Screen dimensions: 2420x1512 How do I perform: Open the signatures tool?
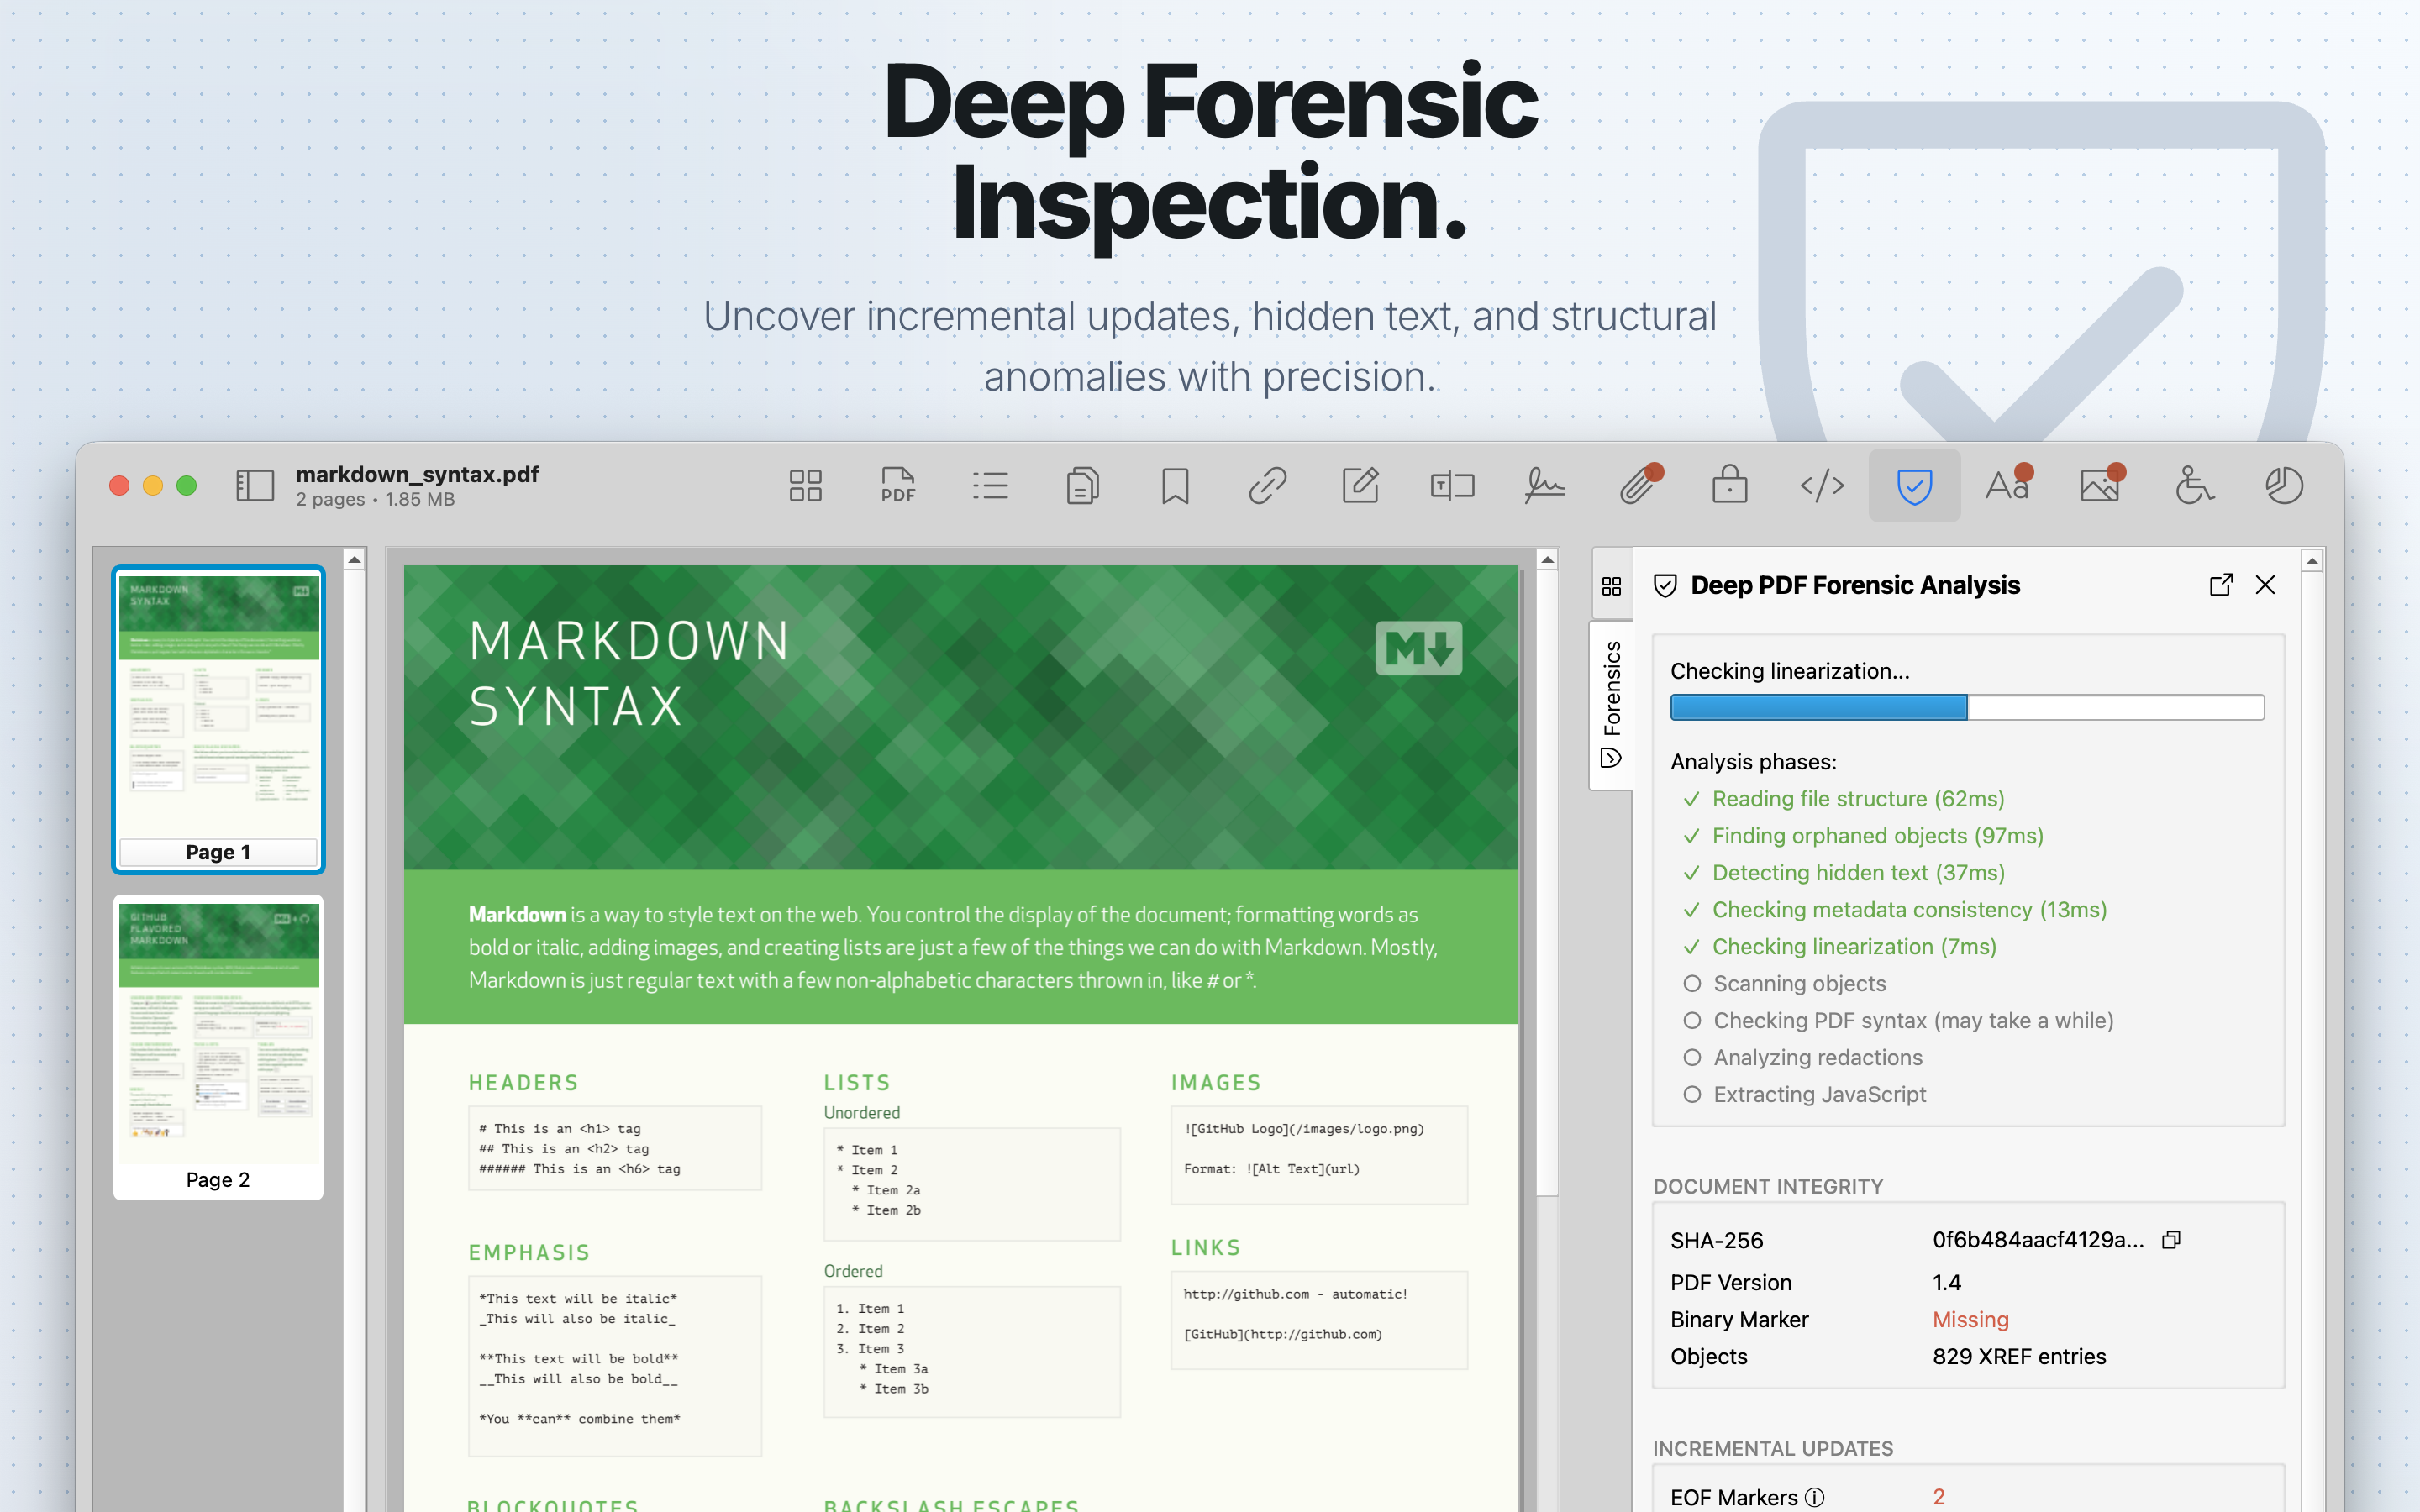tap(1545, 486)
